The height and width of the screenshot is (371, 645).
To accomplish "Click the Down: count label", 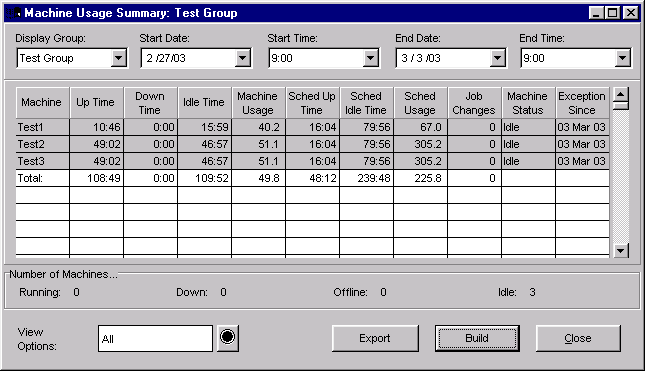I will coord(192,292).
